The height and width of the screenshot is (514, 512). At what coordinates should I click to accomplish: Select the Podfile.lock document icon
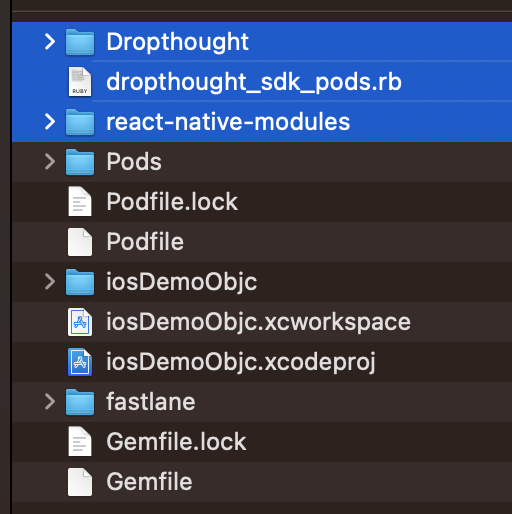[x=80, y=202]
